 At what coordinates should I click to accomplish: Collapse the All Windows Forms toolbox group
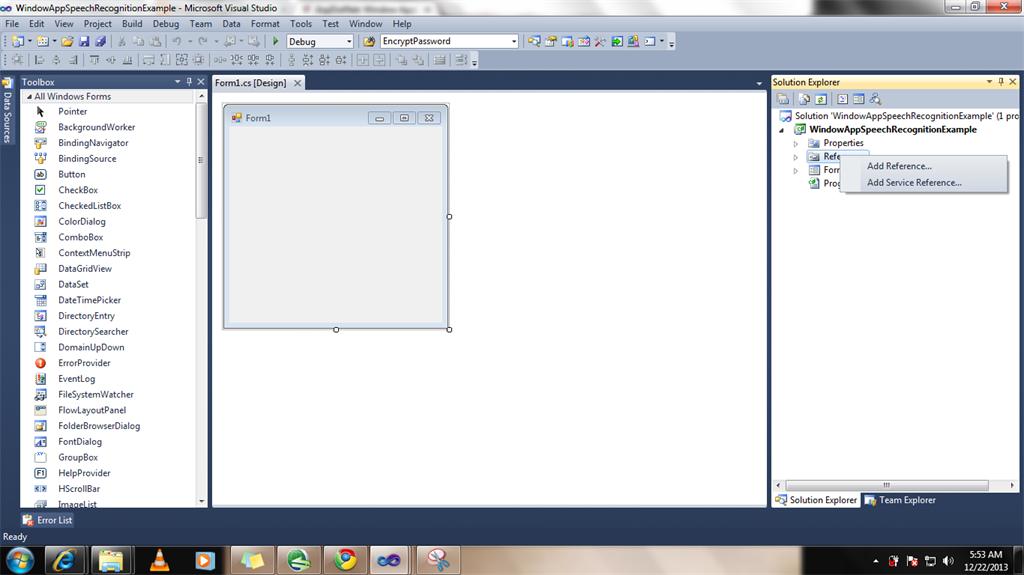(x=29, y=97)
